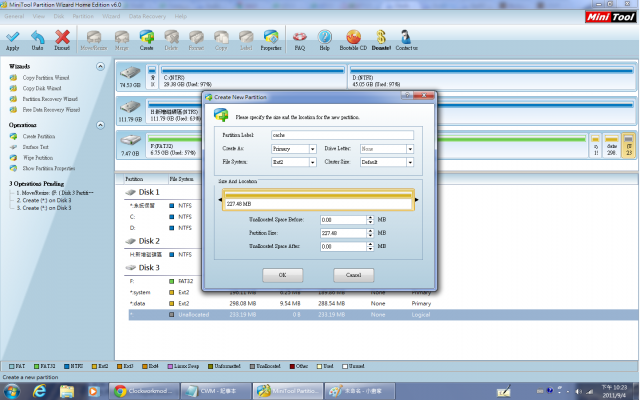The width and height of the screenshot is (640, 400).
Task: Click the 7.47 GB disk icon
Action: pos(130,141)
